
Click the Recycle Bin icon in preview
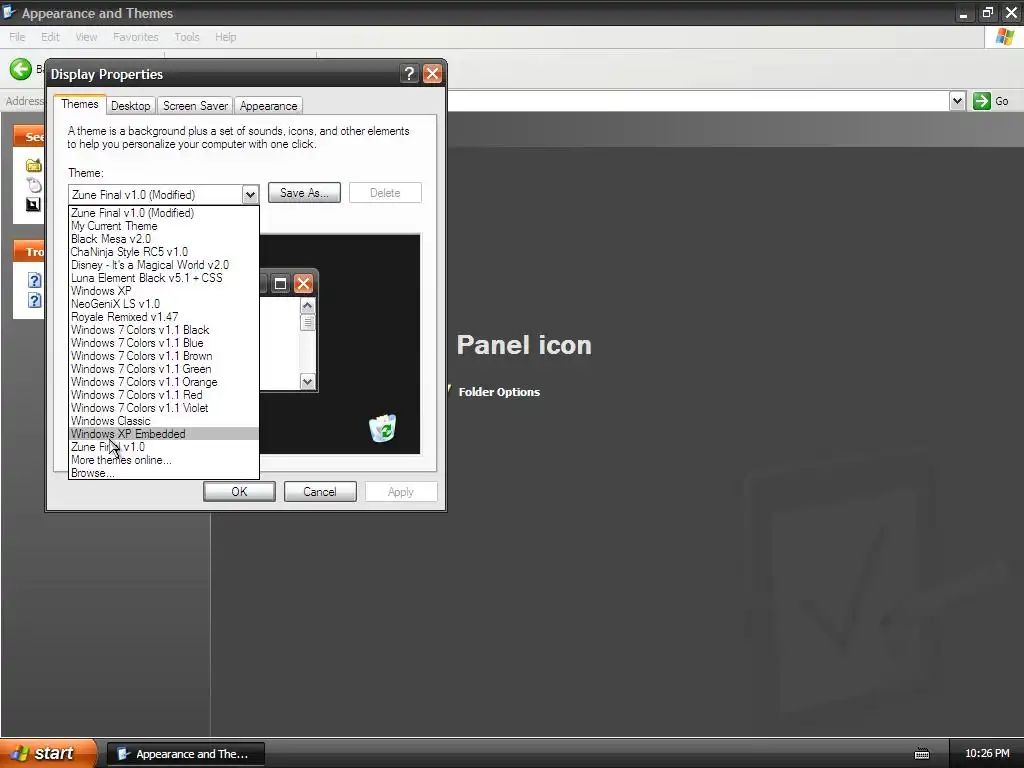[383, 428]
